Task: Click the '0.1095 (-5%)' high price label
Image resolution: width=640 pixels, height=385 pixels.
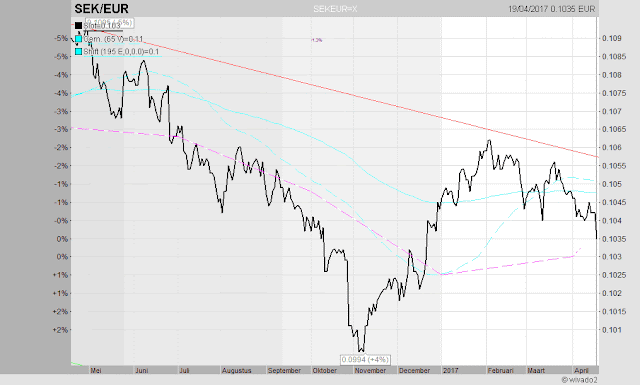Action: click(x=109, y=22)
